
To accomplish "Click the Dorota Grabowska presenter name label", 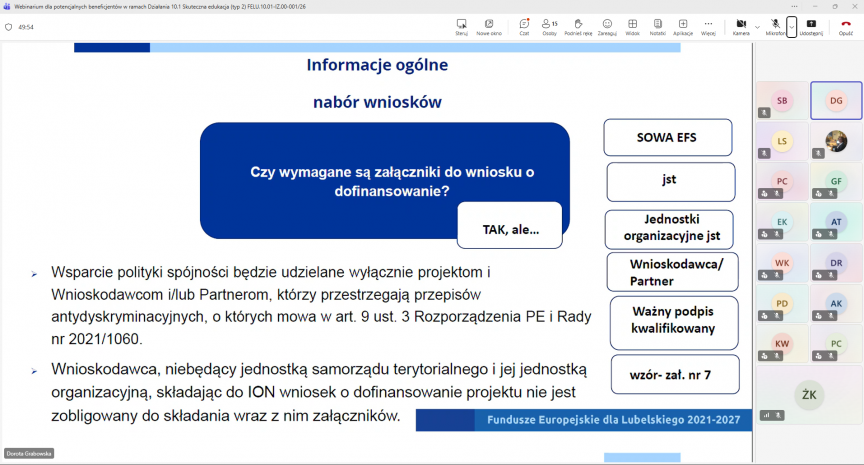I will pos(29,453).
